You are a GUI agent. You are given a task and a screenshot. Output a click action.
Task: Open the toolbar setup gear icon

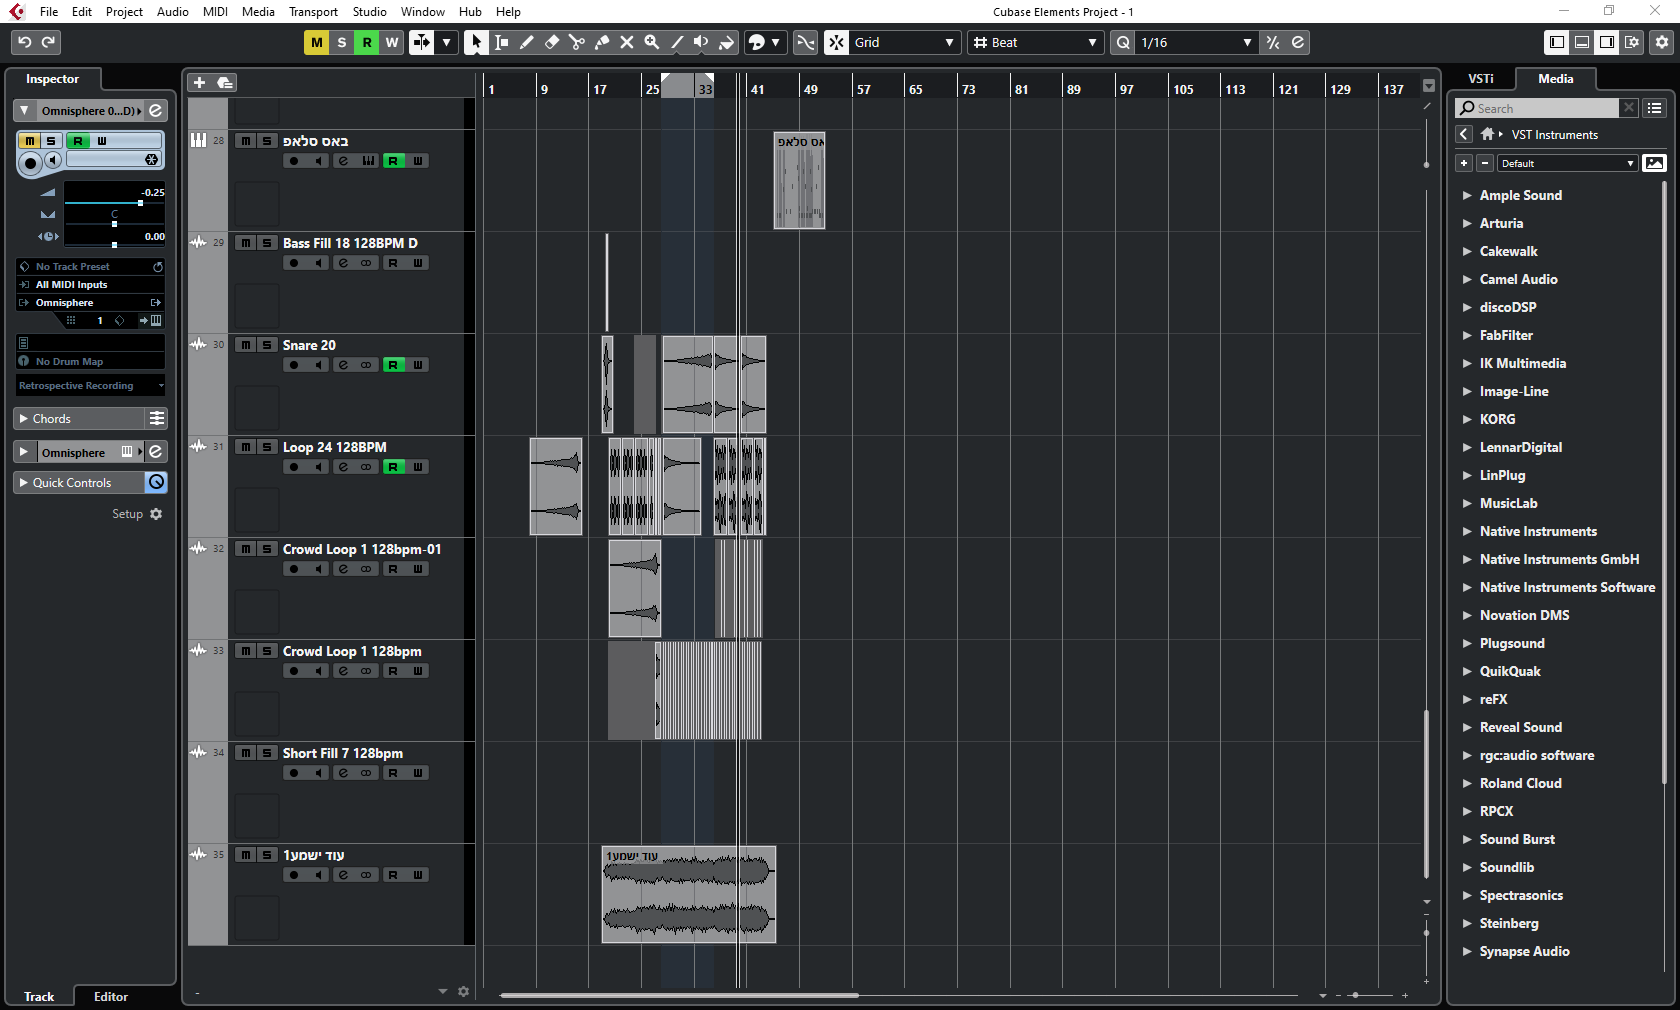click(x=1662, y=42)
